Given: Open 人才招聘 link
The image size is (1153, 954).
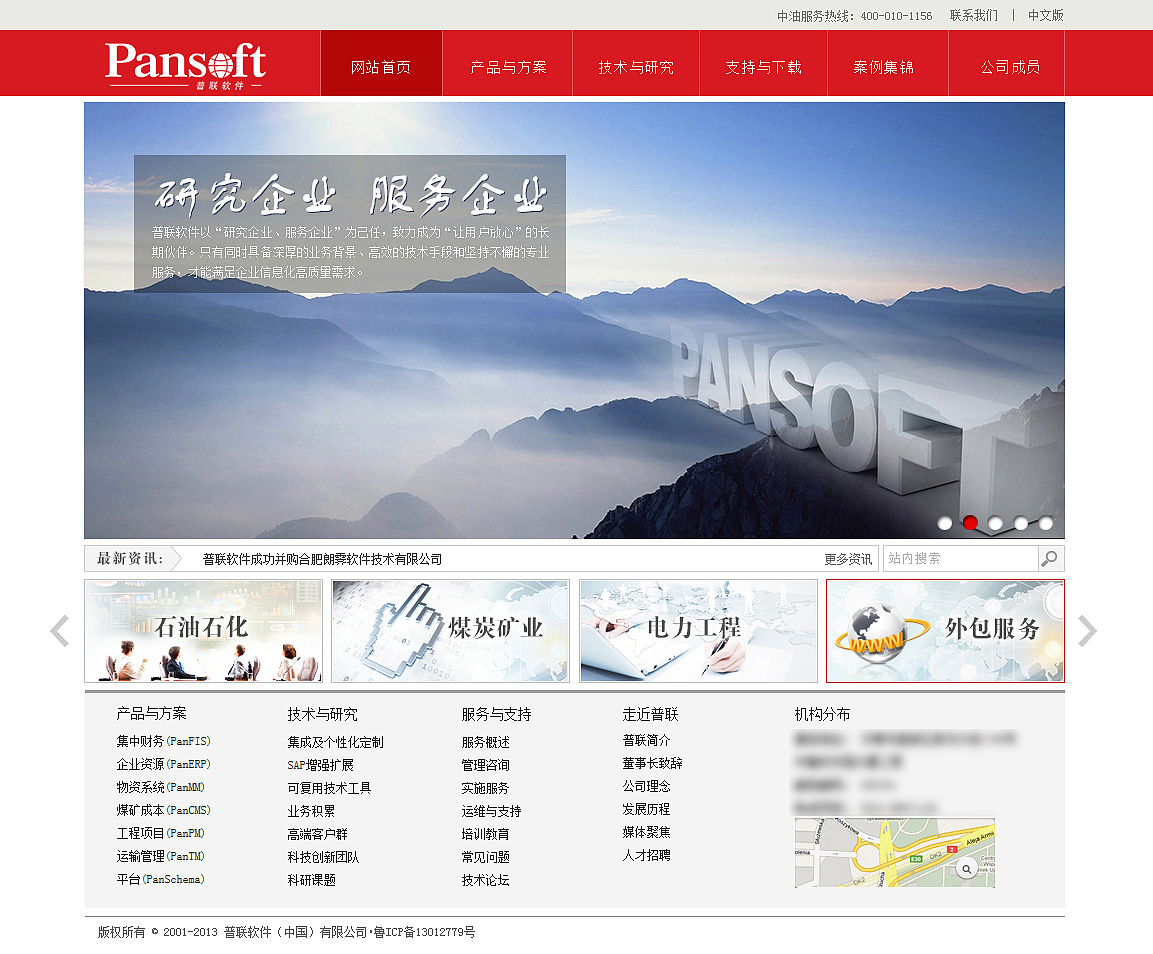Looking at the screenshot, I should coord(646,855).
